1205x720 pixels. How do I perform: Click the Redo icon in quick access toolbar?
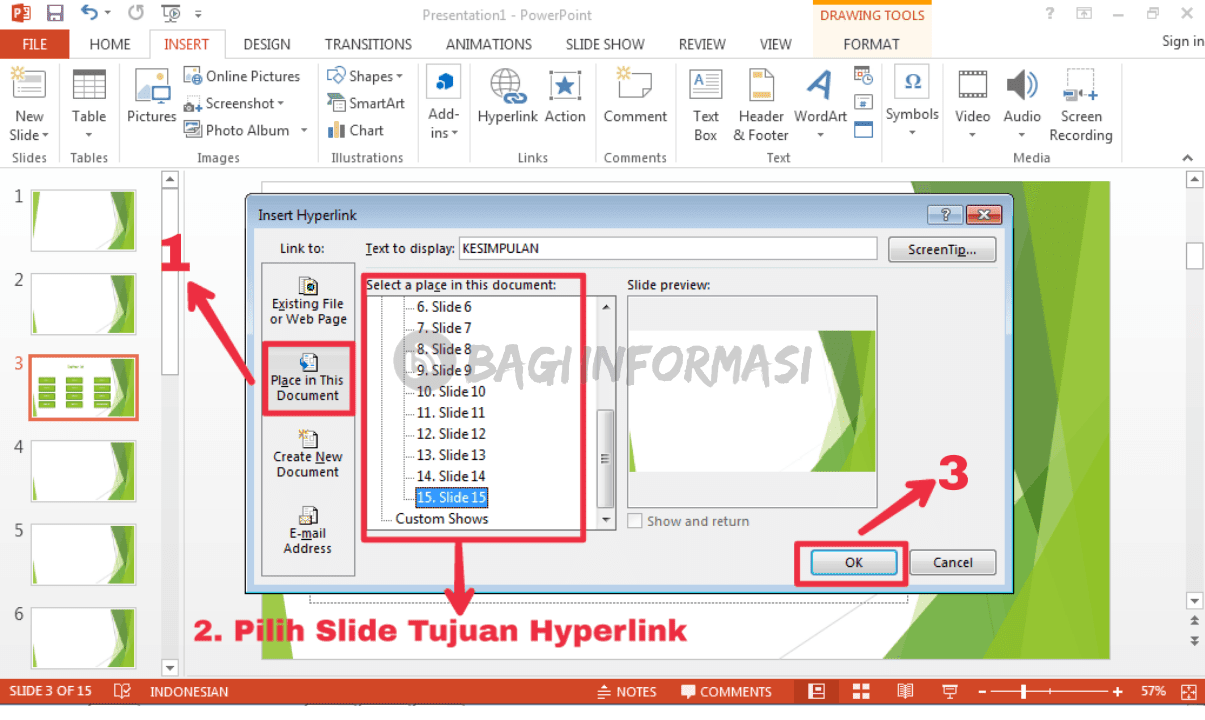click(136, 14)
